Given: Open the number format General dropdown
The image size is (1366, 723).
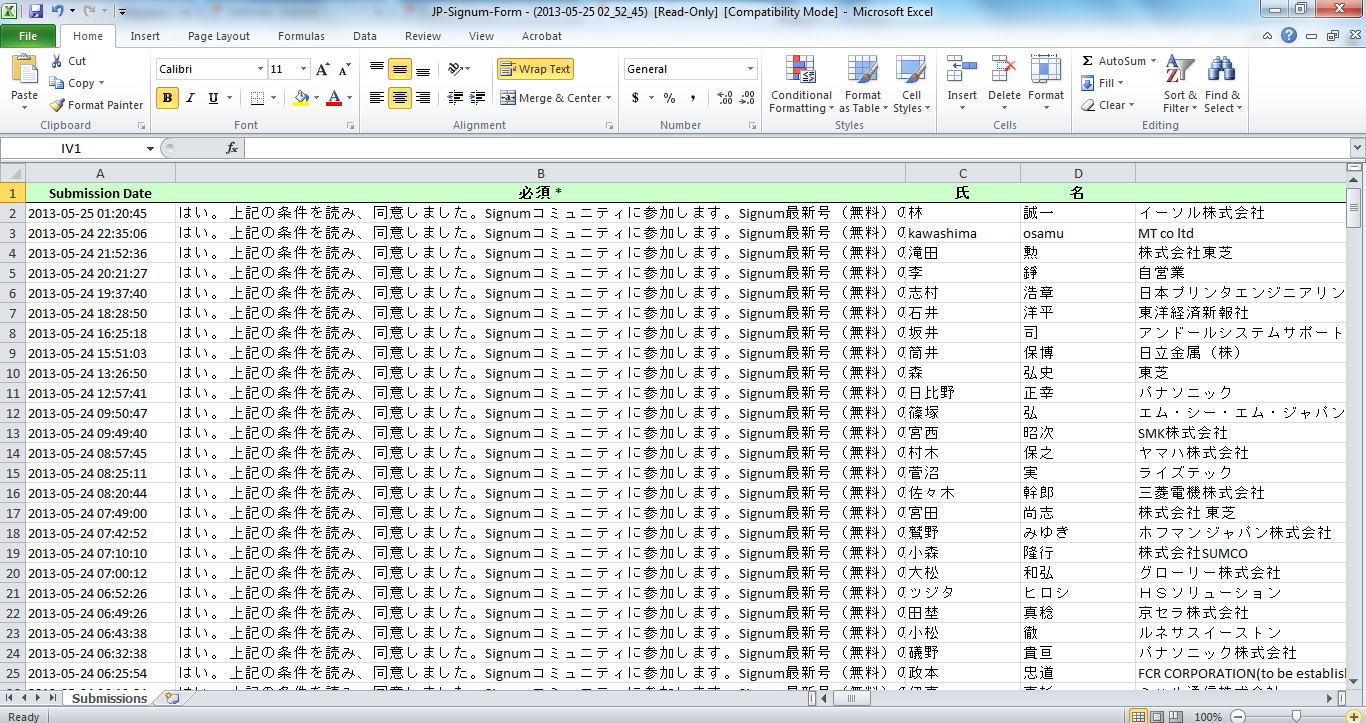Looking at the screenshot, I should (751, 69).
